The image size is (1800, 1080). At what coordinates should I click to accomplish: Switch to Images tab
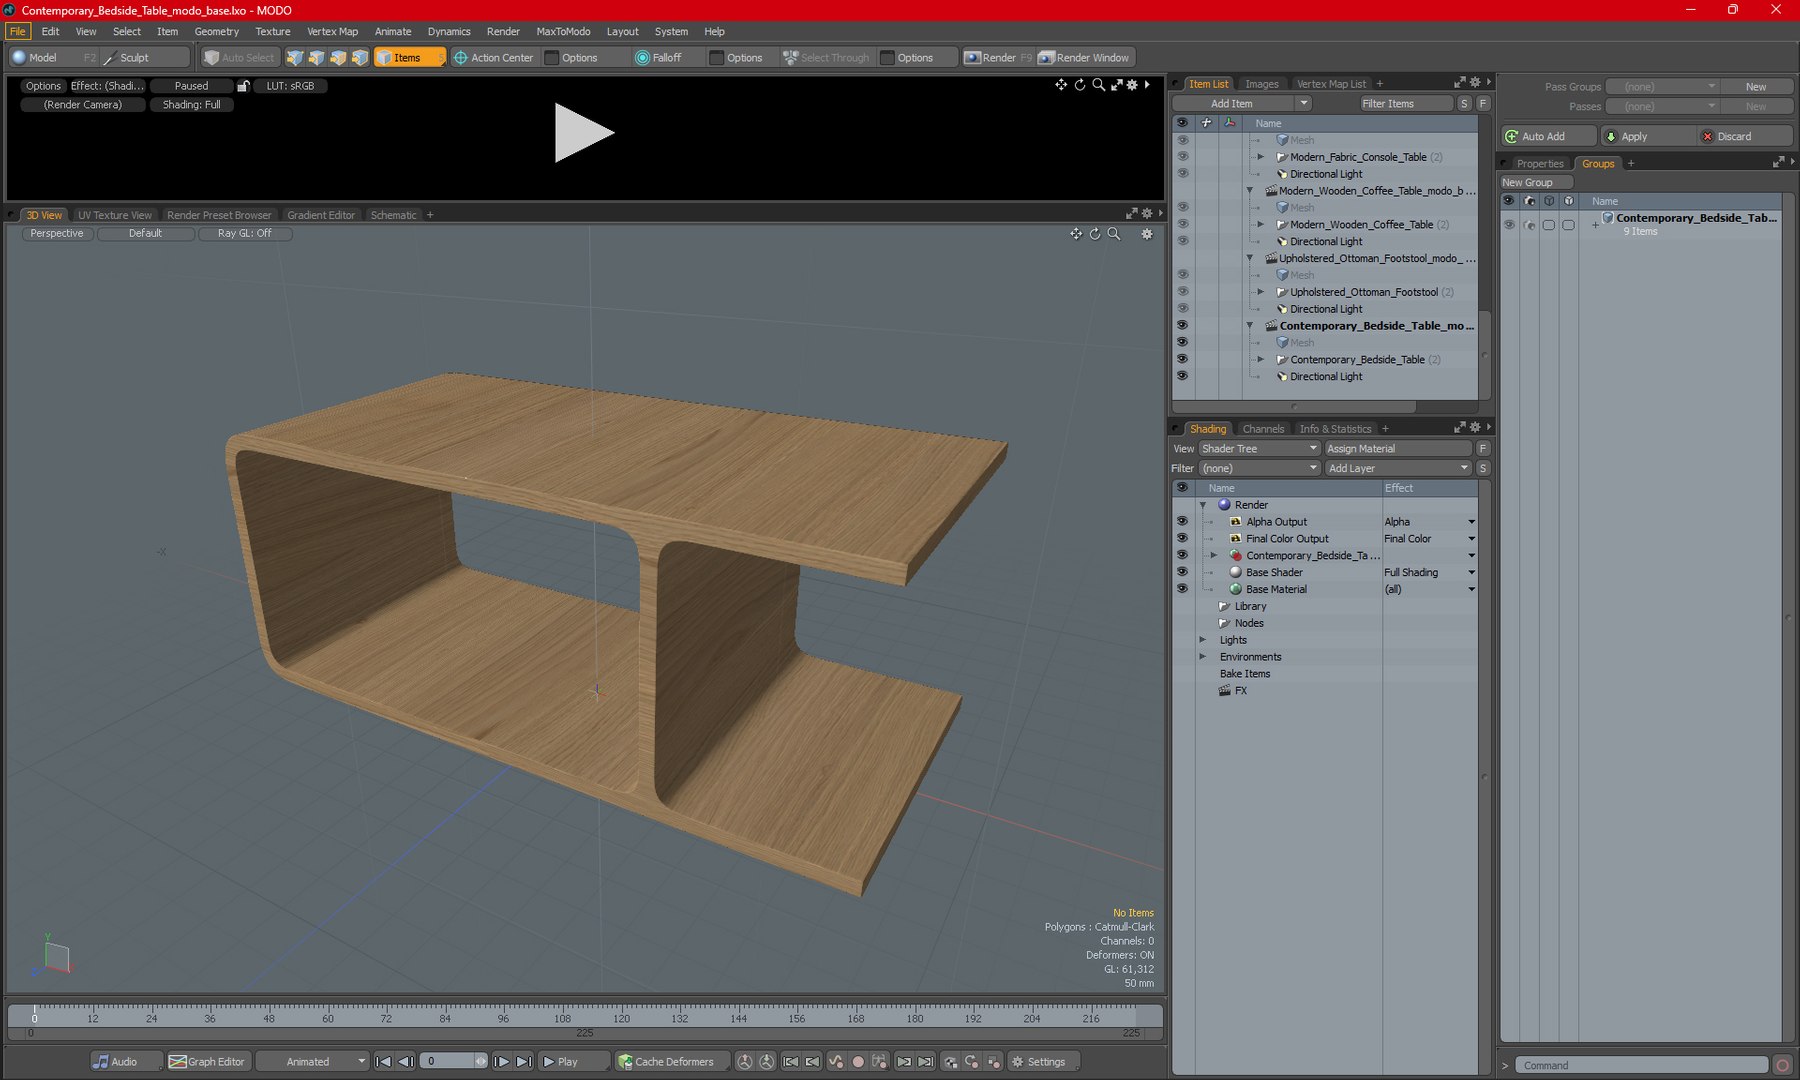click(x=1261, y=84)
